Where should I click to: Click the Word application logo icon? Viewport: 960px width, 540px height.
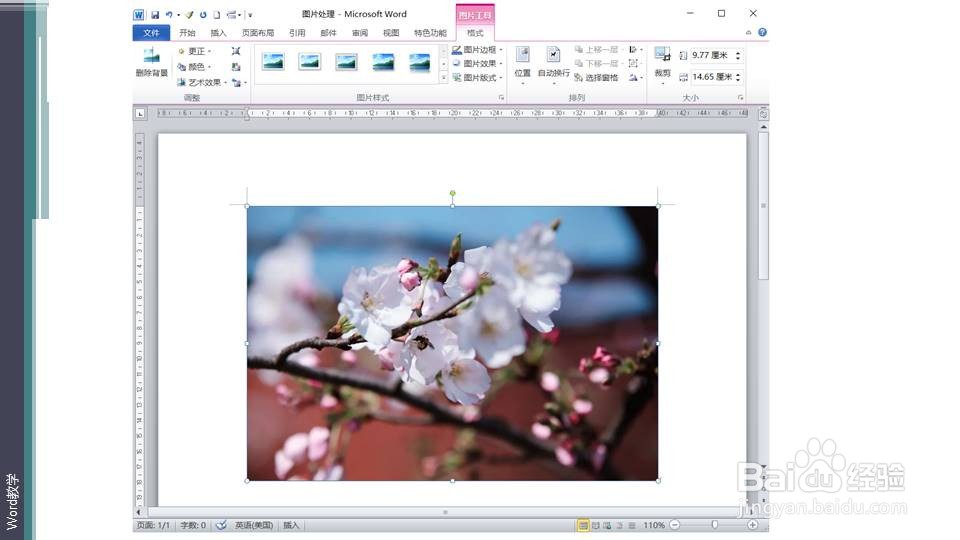click(x=139, y=14)
